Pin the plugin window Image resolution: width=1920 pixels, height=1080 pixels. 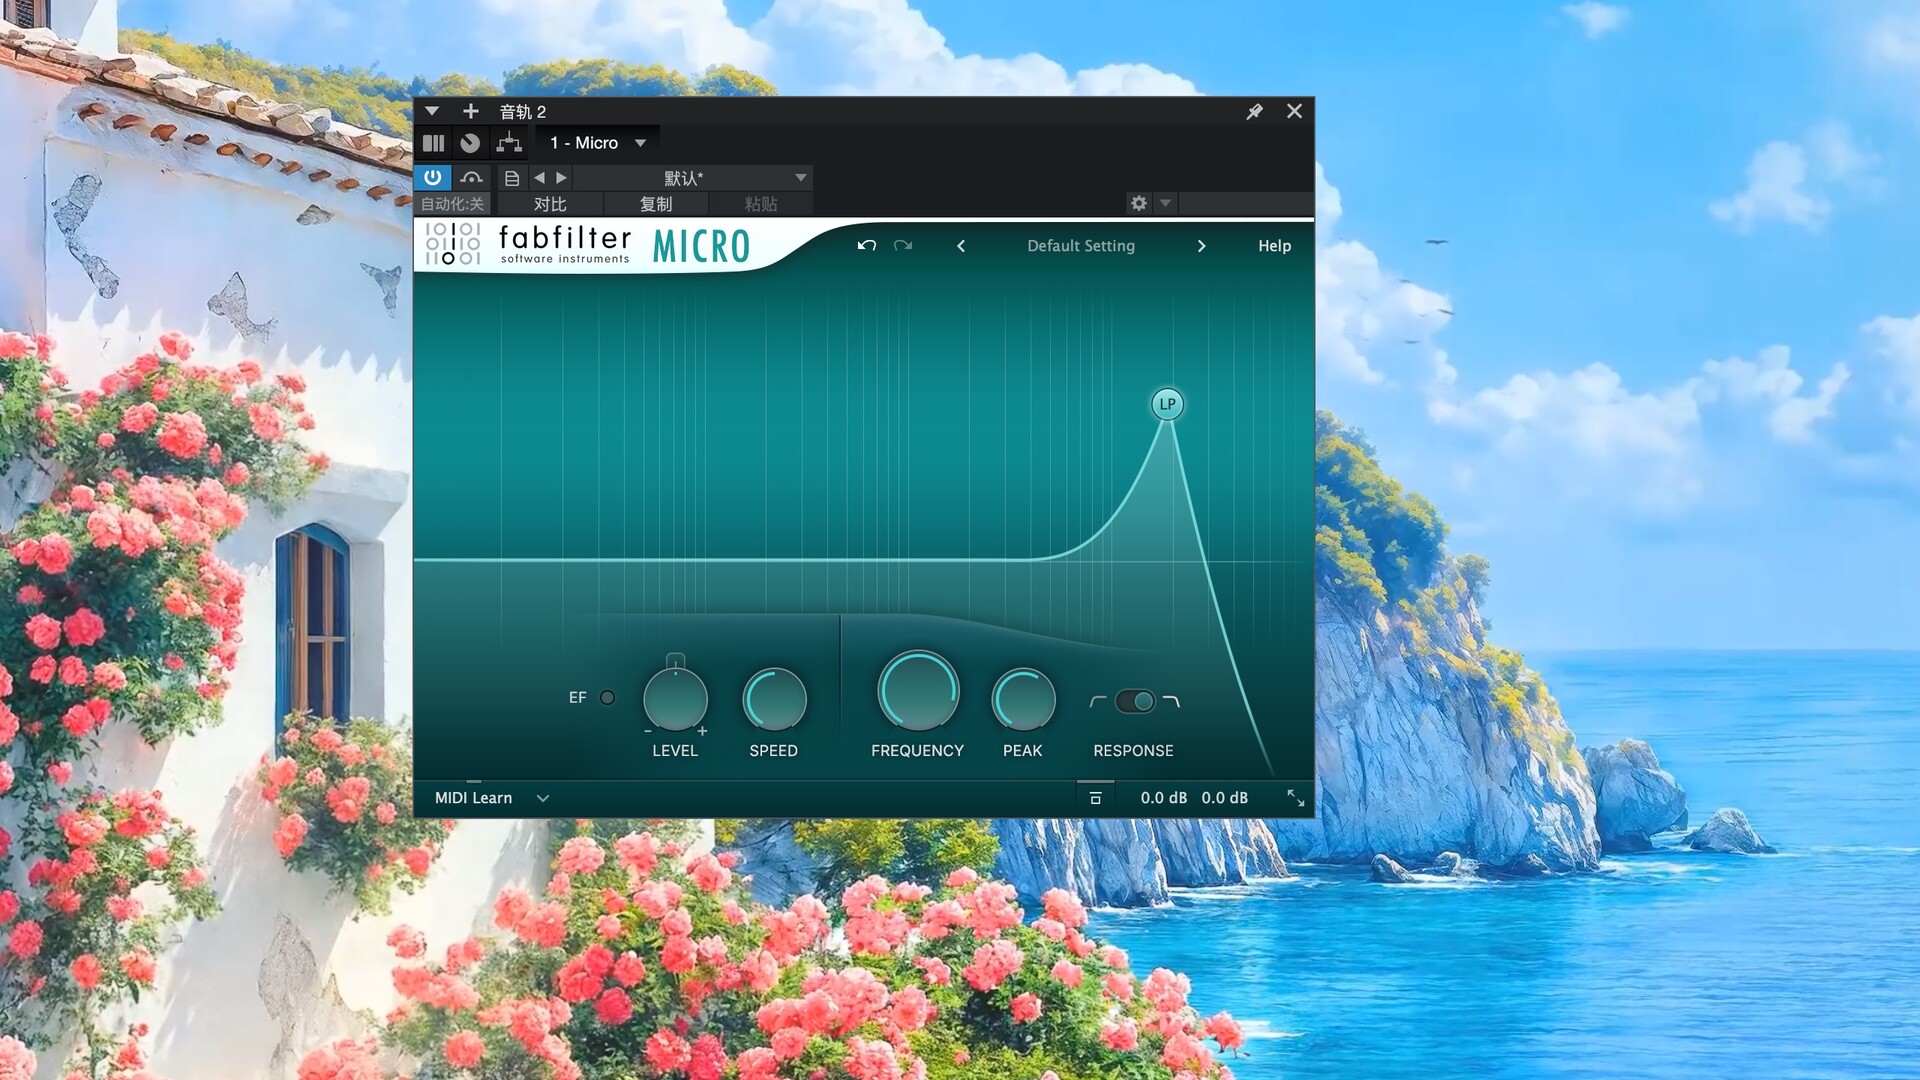pos(1254,112)
